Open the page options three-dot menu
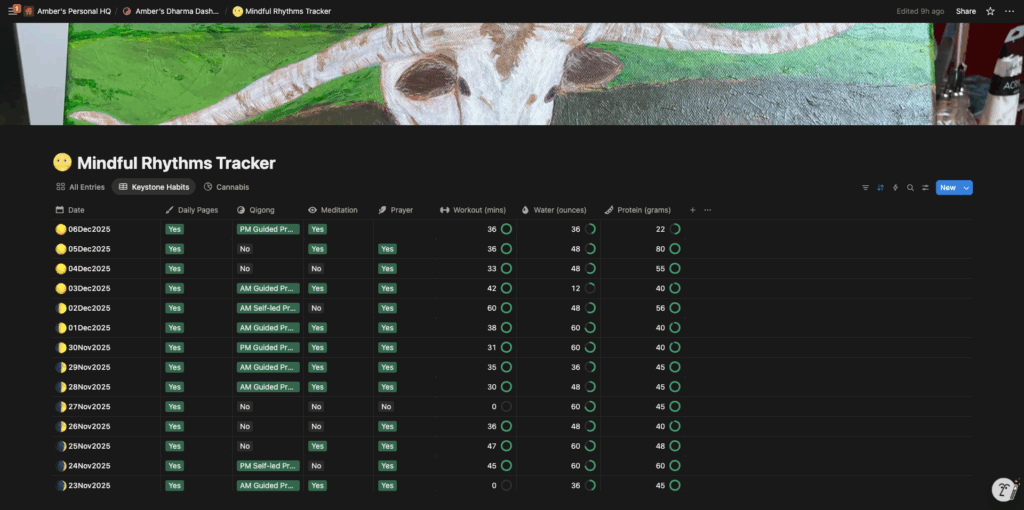The image size is (1024, 510). point(1008,11)
